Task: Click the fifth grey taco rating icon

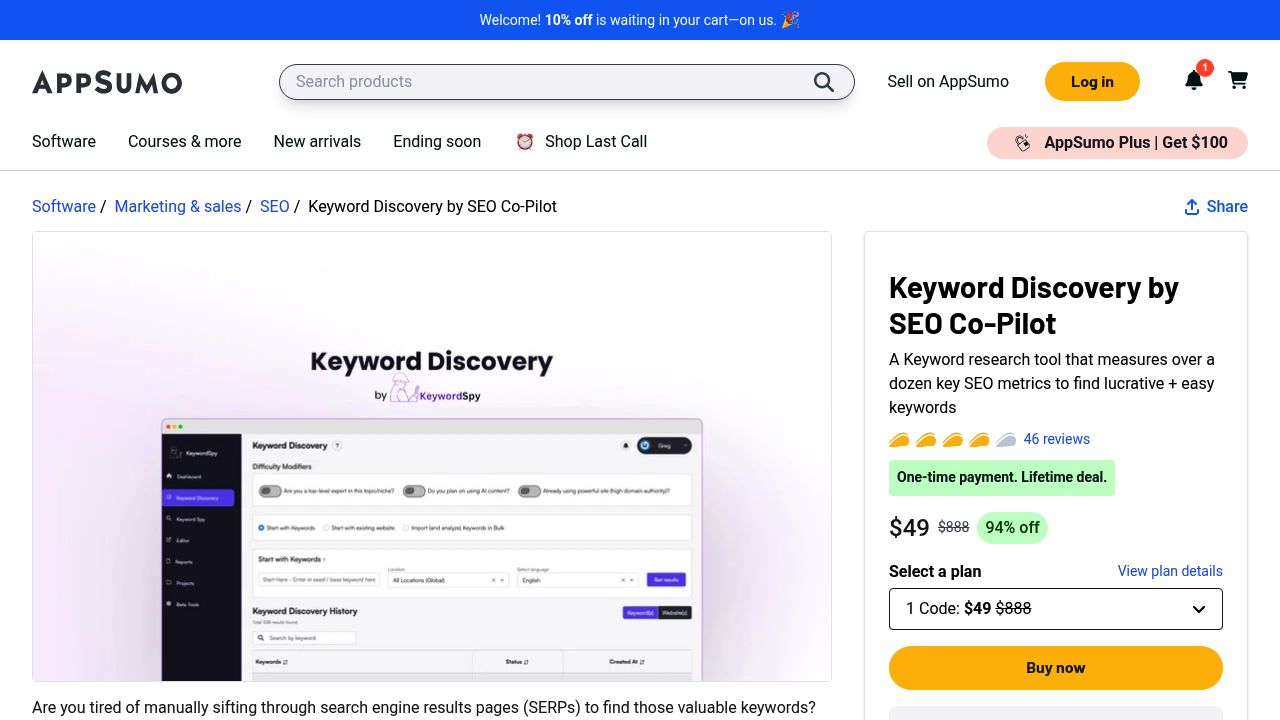Action: click(1006, 440)
